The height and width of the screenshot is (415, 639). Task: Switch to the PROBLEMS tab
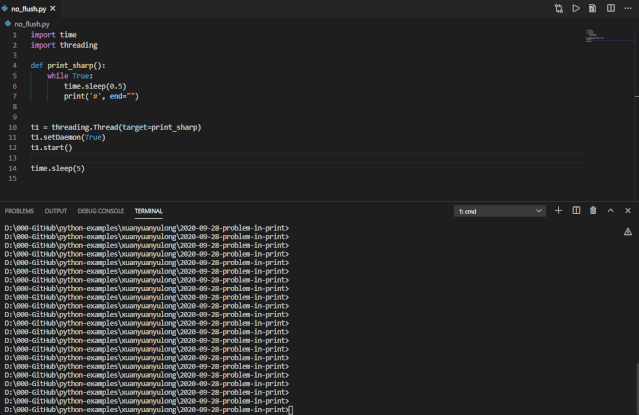pos(19,211)
